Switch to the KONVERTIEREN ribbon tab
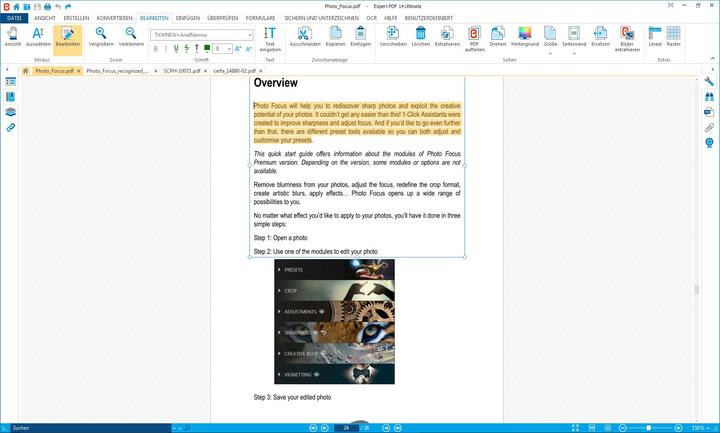The height and width of the screenshot is (433, 720). click(114, 18)
